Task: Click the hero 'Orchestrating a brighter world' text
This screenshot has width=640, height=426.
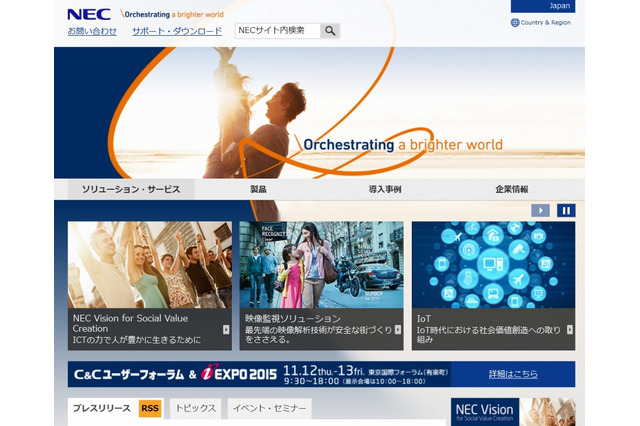Action: click(402, 144)
